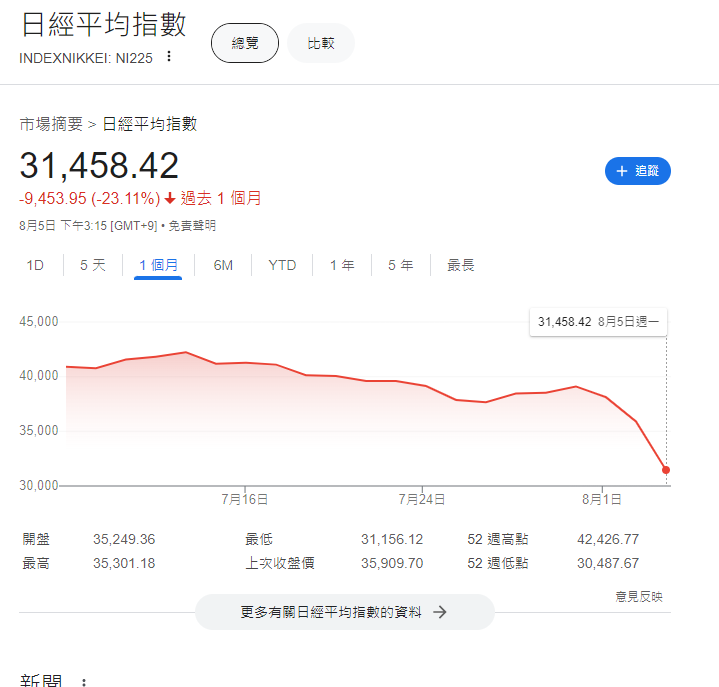This screenshot has width=719, height=687.
Task: Switch chart to 1D range
Action: [x=35, y=265]
